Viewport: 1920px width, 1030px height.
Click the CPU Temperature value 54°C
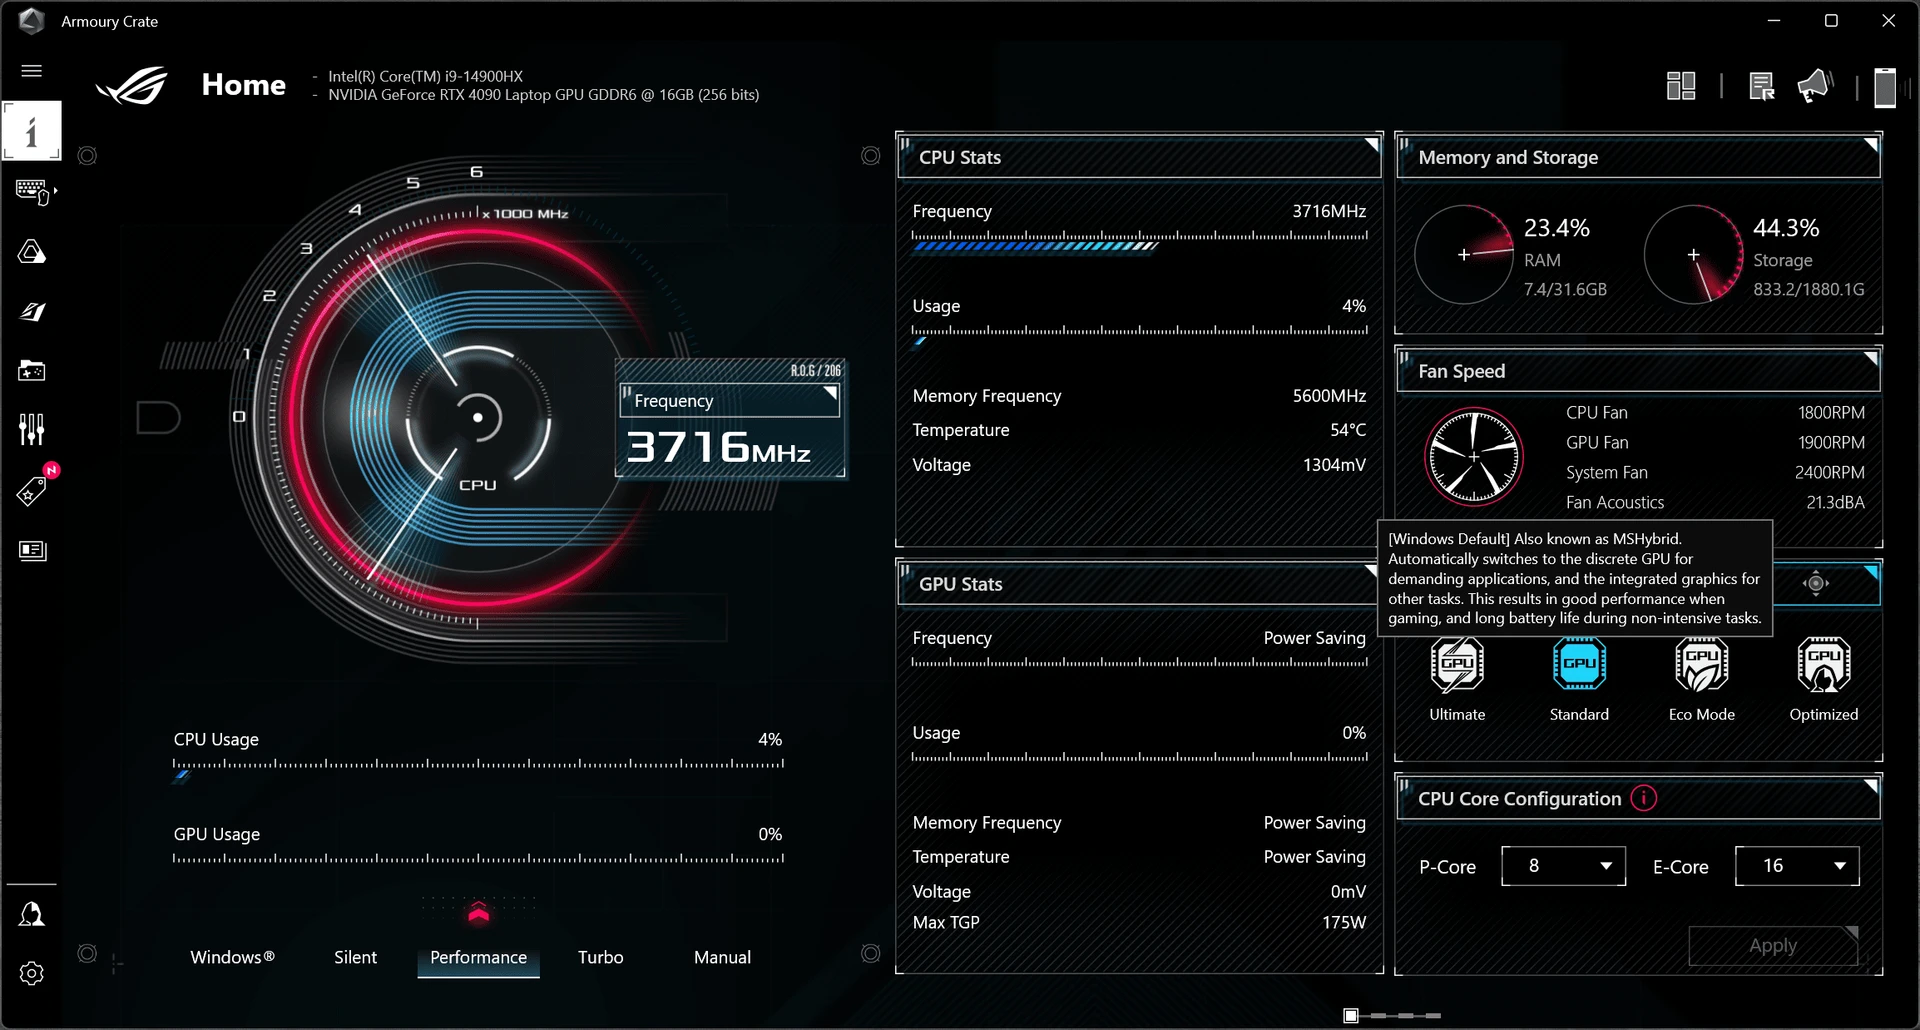1347,430
